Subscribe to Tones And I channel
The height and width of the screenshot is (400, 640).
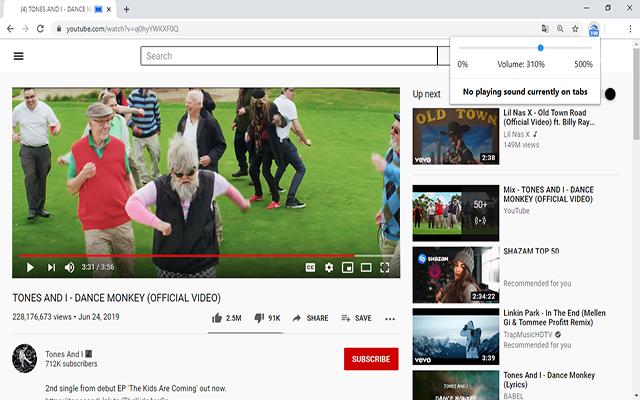coord(370,359)
